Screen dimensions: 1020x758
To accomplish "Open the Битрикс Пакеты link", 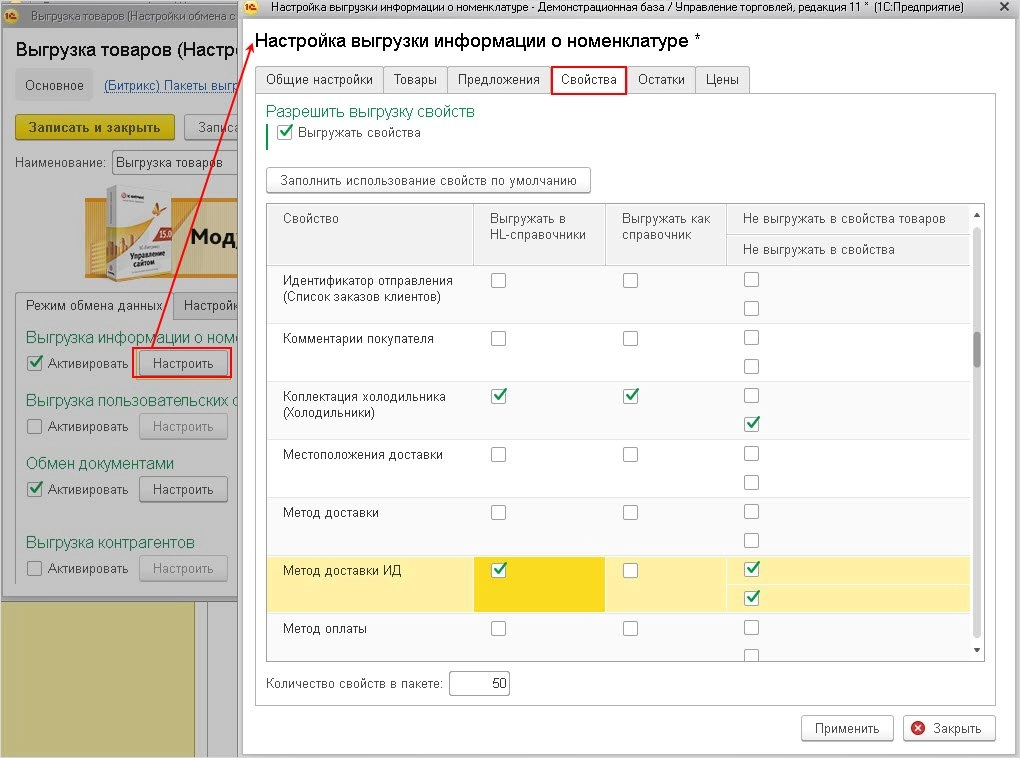I will click(x=170, y=86).
